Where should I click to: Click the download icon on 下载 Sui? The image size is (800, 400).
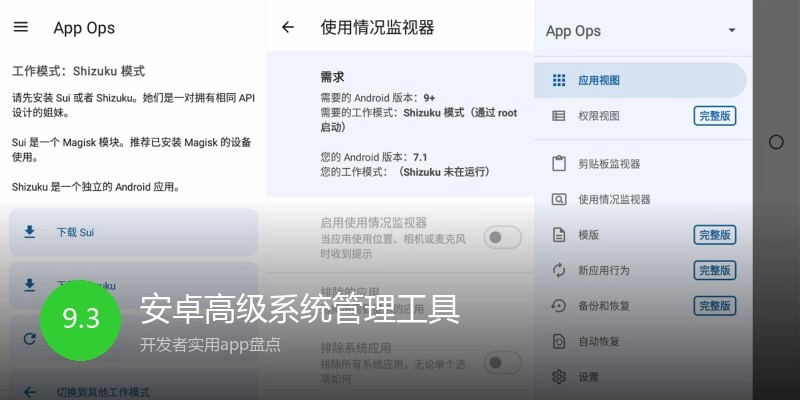tap(30, 232)
